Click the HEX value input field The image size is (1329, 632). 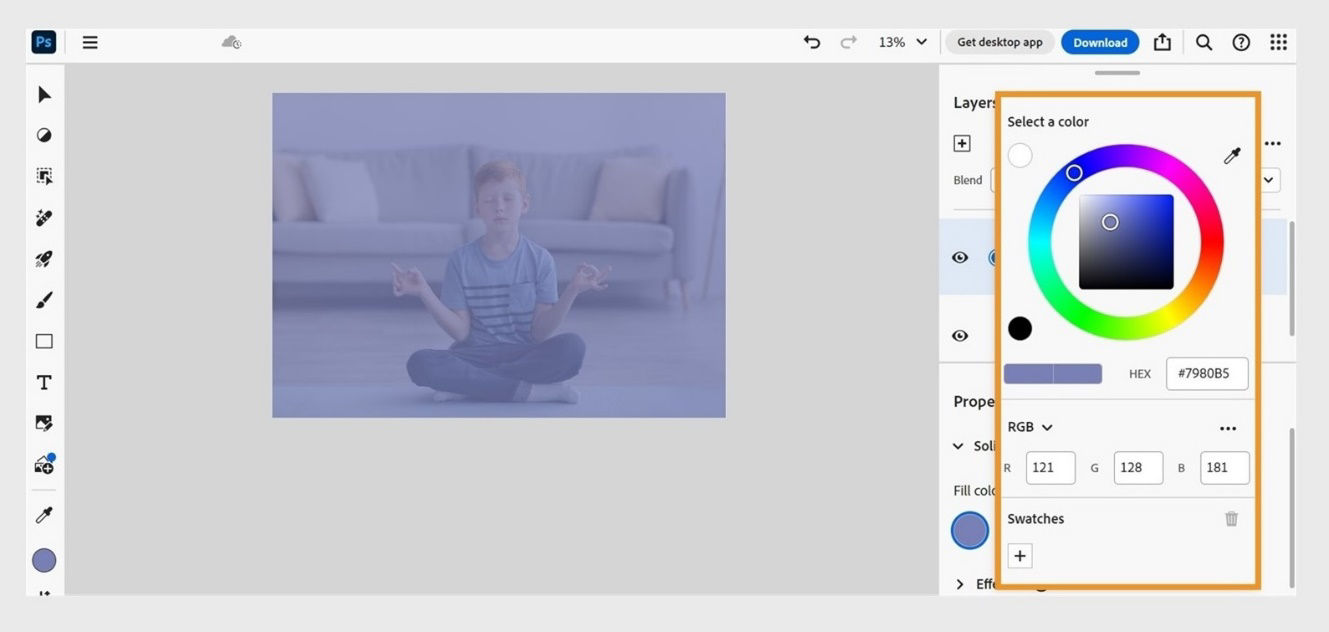click(x=1206, y=373)
